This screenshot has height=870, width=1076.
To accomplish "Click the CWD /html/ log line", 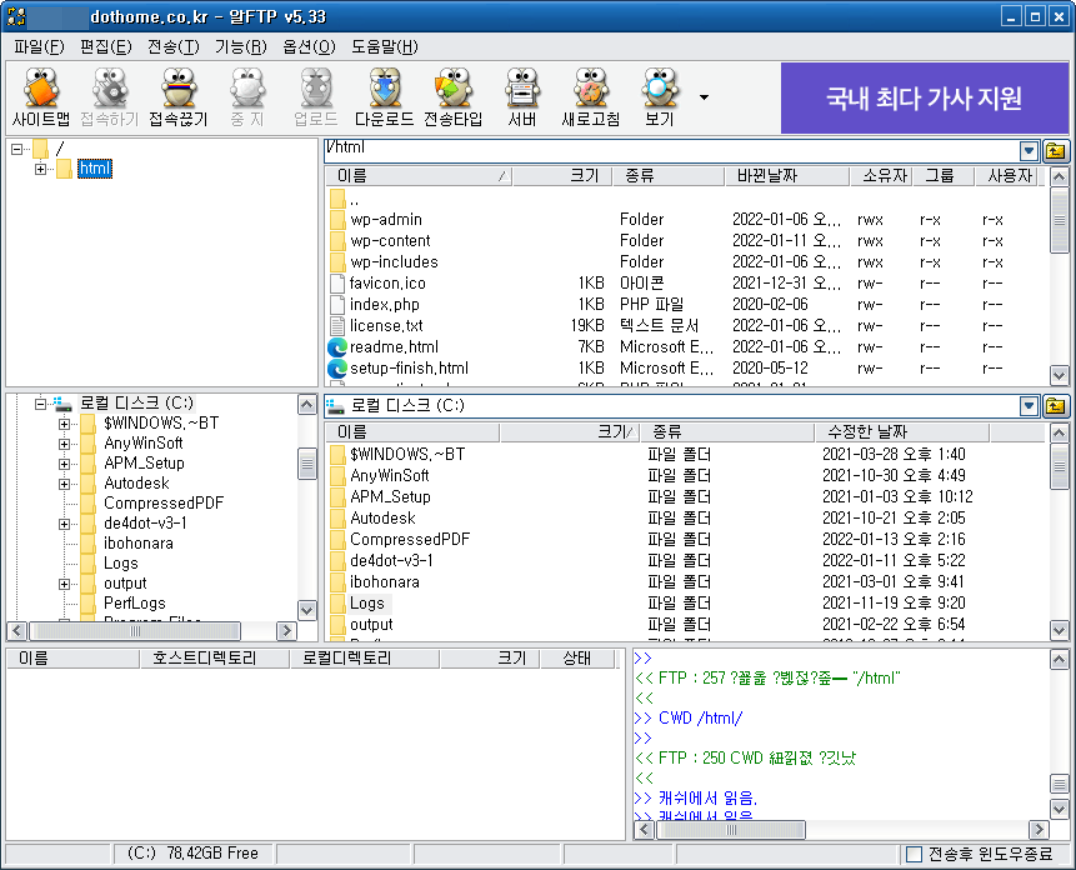I will click(700, 718).
